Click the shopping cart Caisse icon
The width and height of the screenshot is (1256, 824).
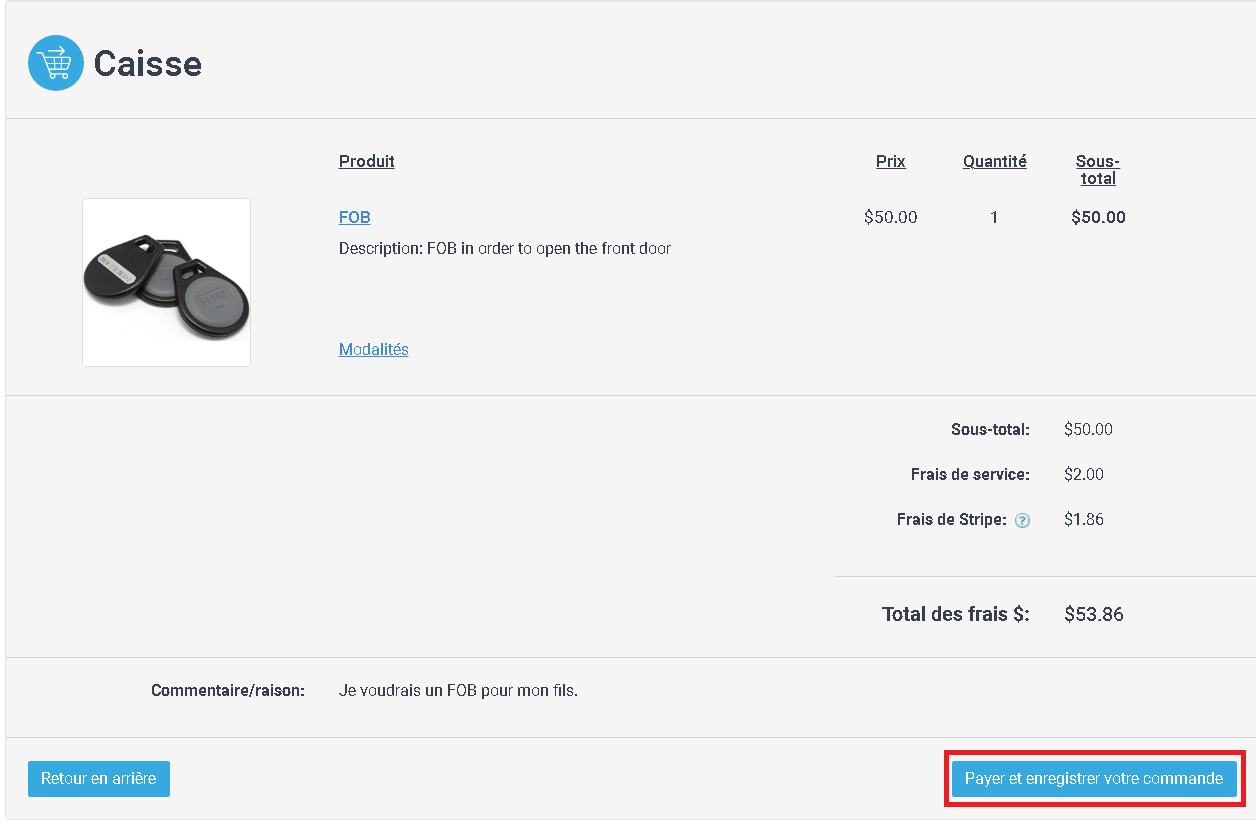(56, 63)
